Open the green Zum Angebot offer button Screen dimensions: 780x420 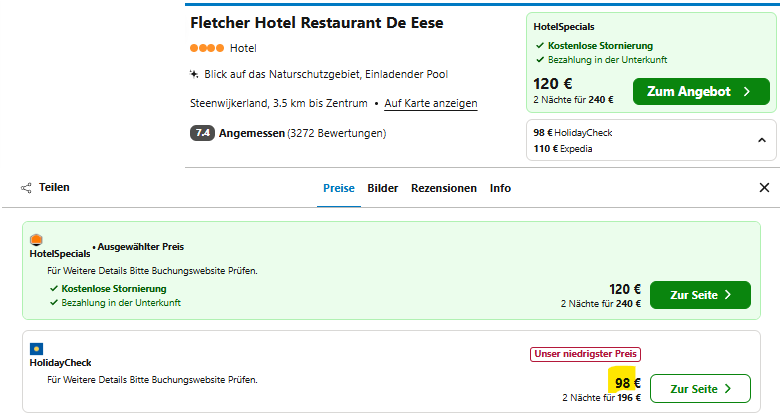click(x=701, y=92)
